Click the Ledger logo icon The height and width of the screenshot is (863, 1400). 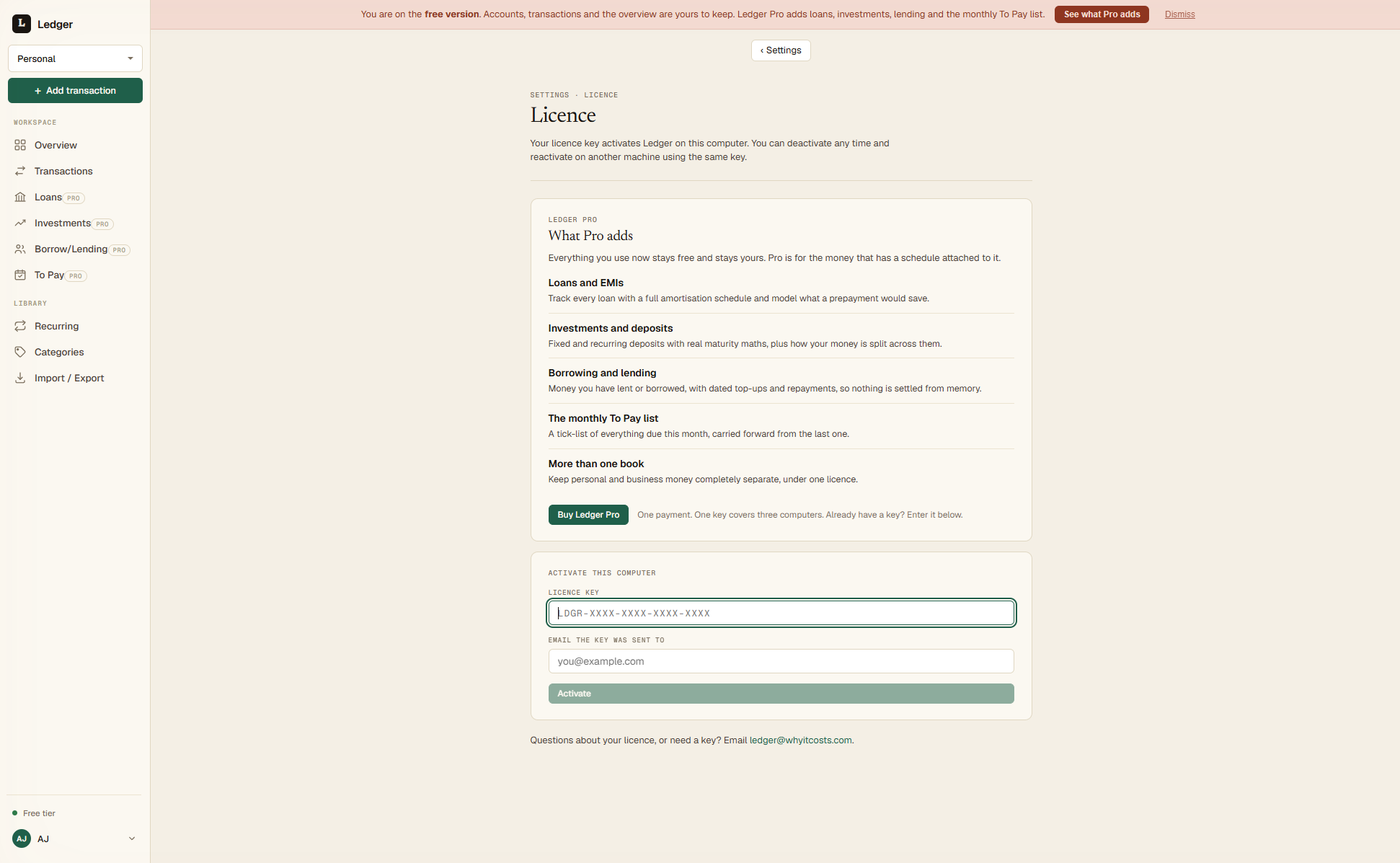tap(21, 24)
